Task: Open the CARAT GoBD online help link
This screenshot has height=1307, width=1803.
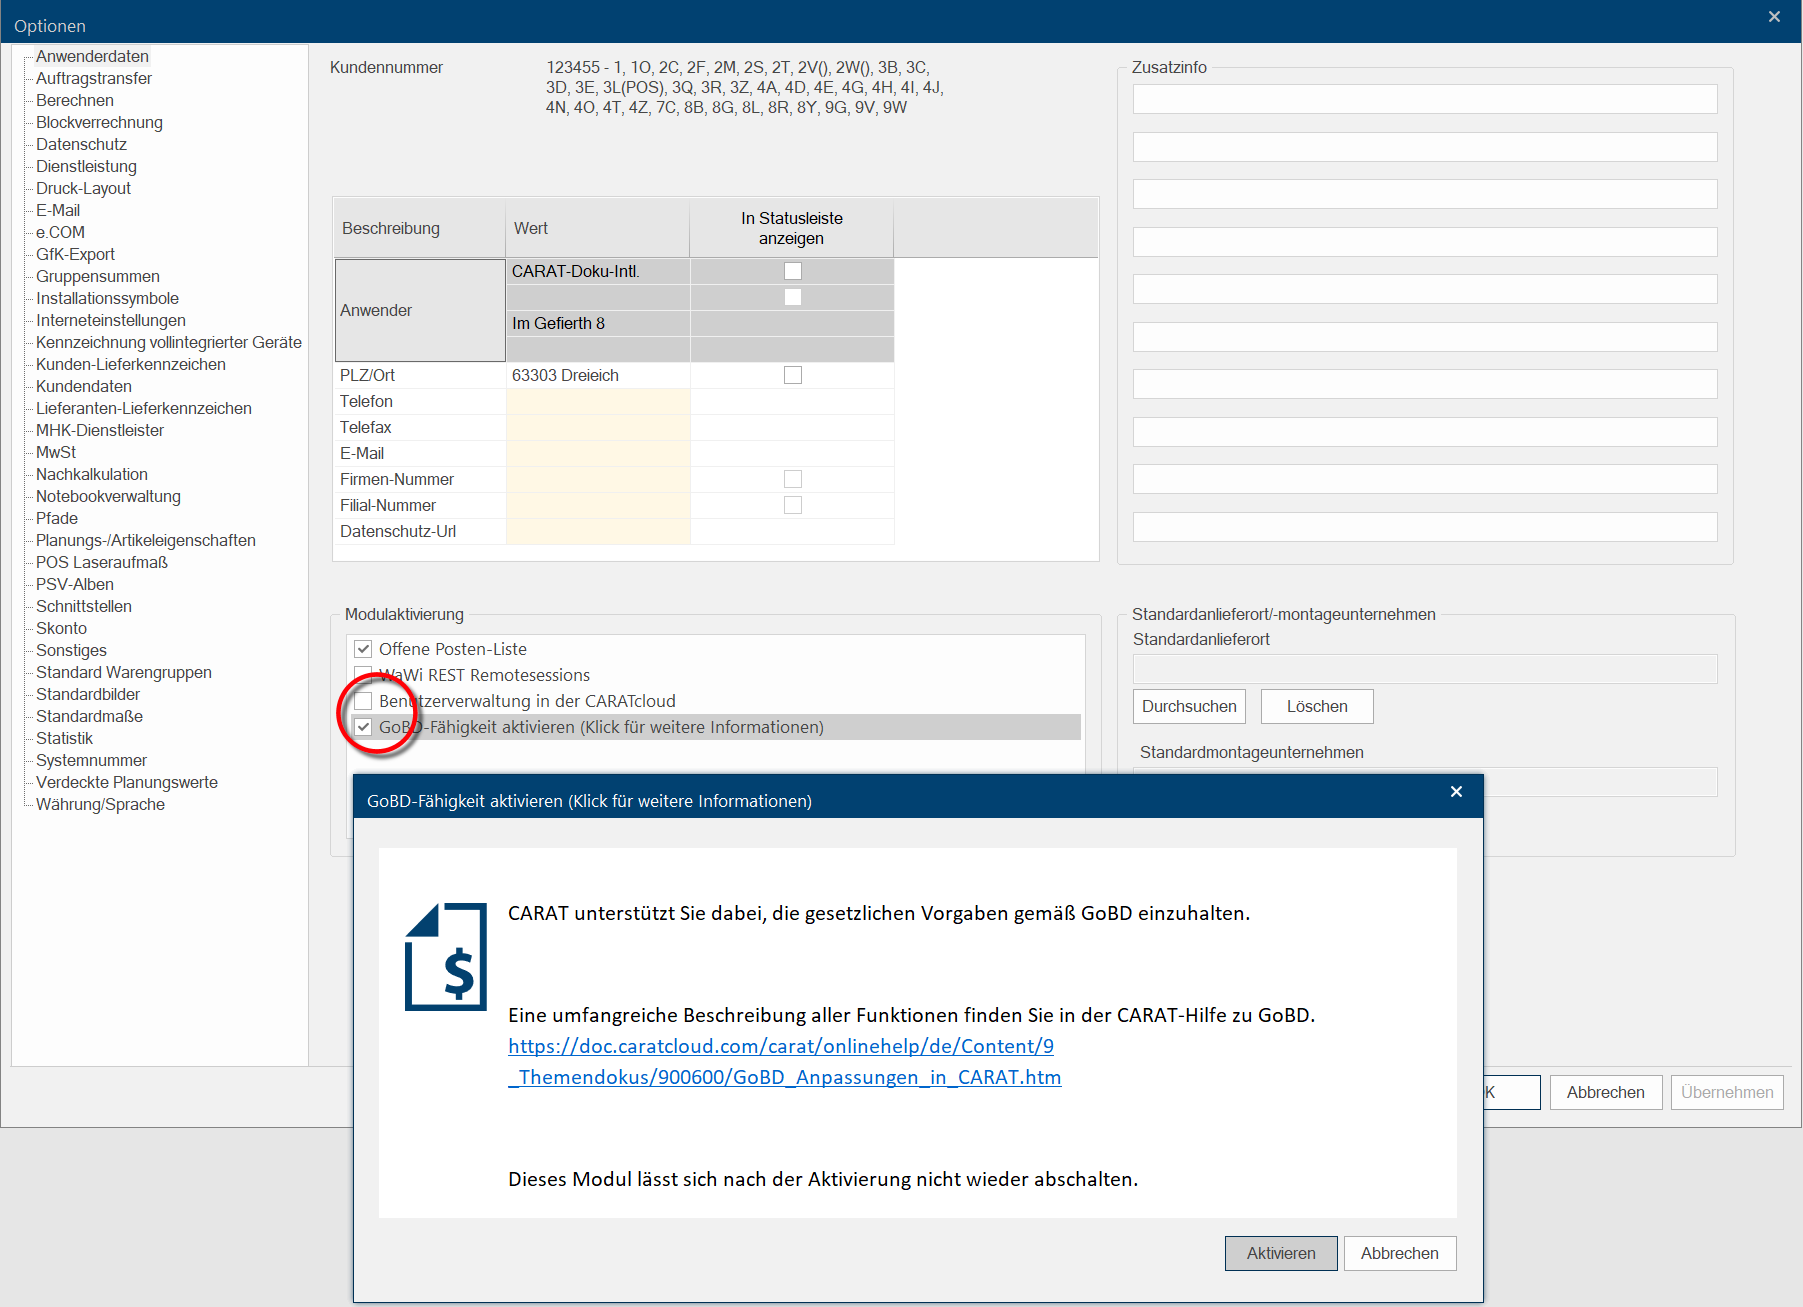Action: click(x=784, y=1061)
